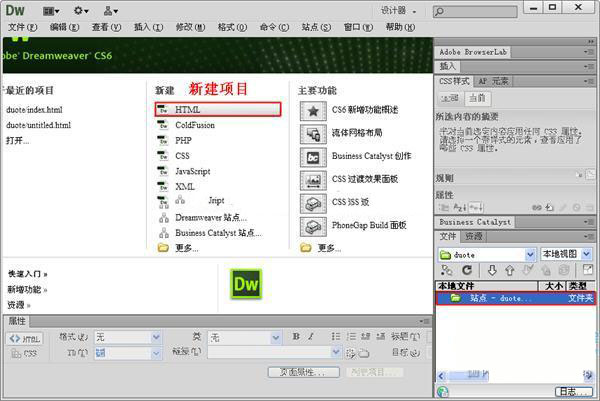Toggle the CSS properties mode button
This screenshot has height=401, width=600.
click(24, 353)
